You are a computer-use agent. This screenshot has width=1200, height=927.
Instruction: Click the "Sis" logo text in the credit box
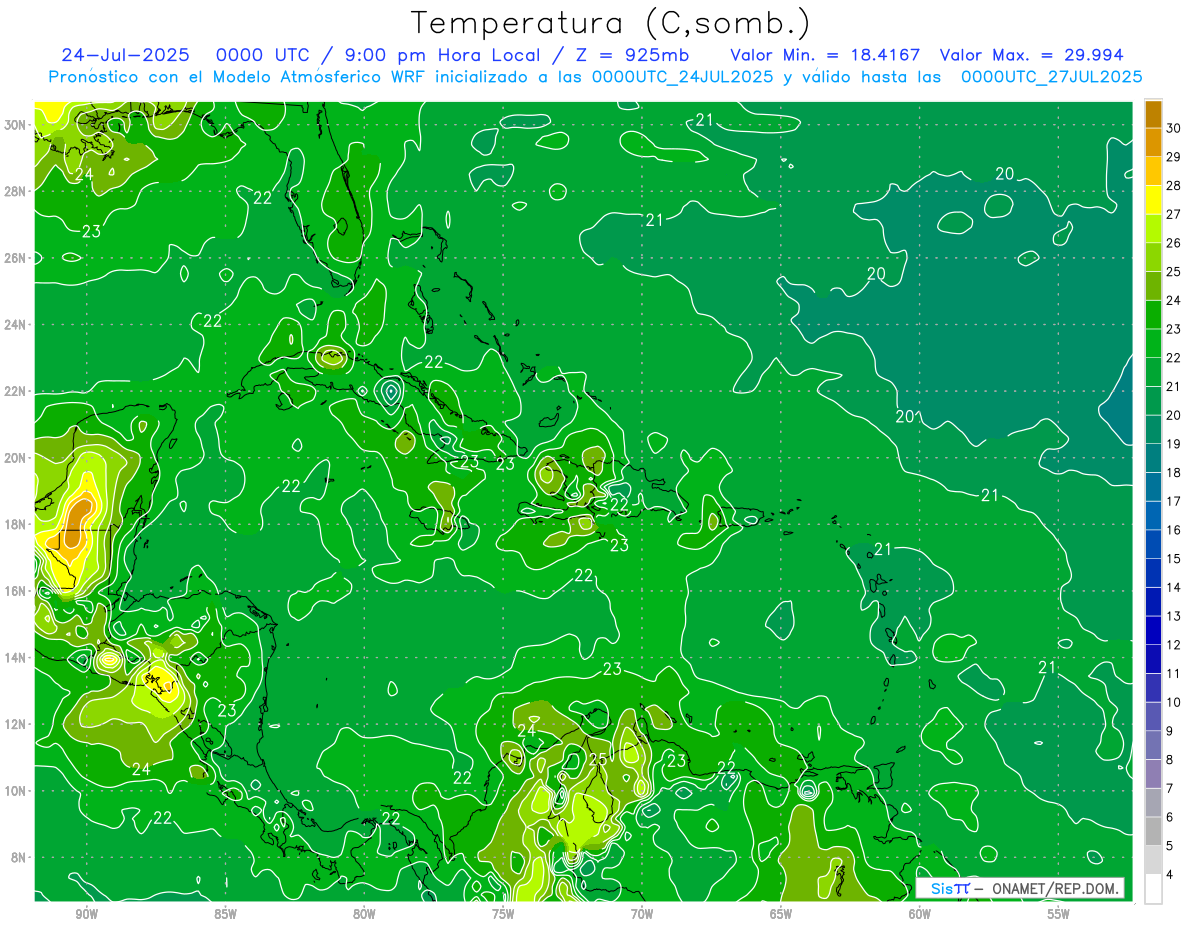(x=941, y=889)
